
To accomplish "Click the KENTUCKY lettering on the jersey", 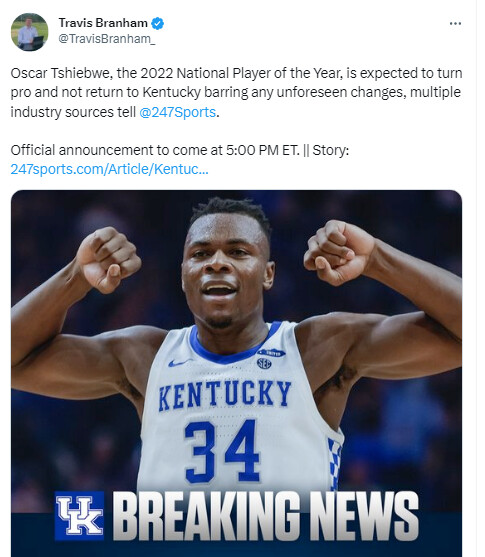I will click(x=225, y=395).
